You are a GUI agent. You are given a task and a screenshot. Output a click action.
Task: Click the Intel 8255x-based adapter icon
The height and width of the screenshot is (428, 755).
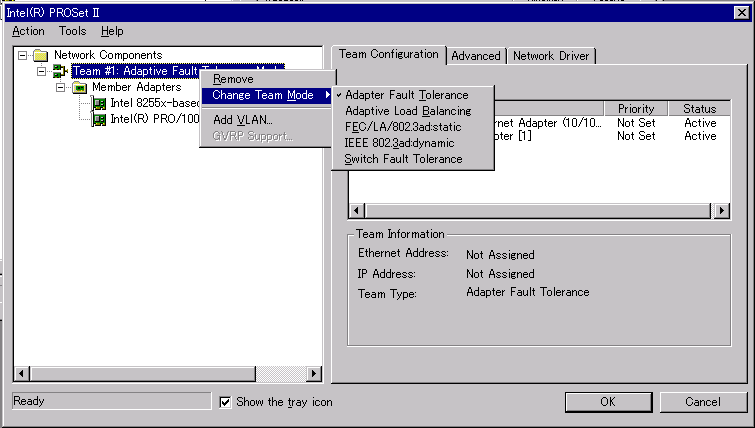99,103
